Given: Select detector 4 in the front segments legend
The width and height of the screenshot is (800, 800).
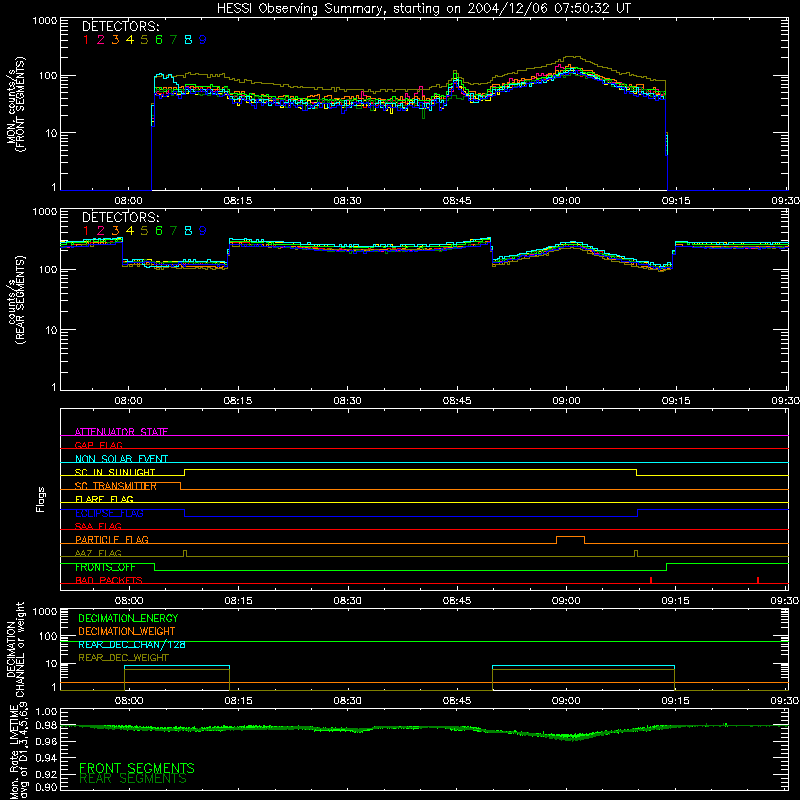Looking at the screenshot, I should (x=130, y=40).
